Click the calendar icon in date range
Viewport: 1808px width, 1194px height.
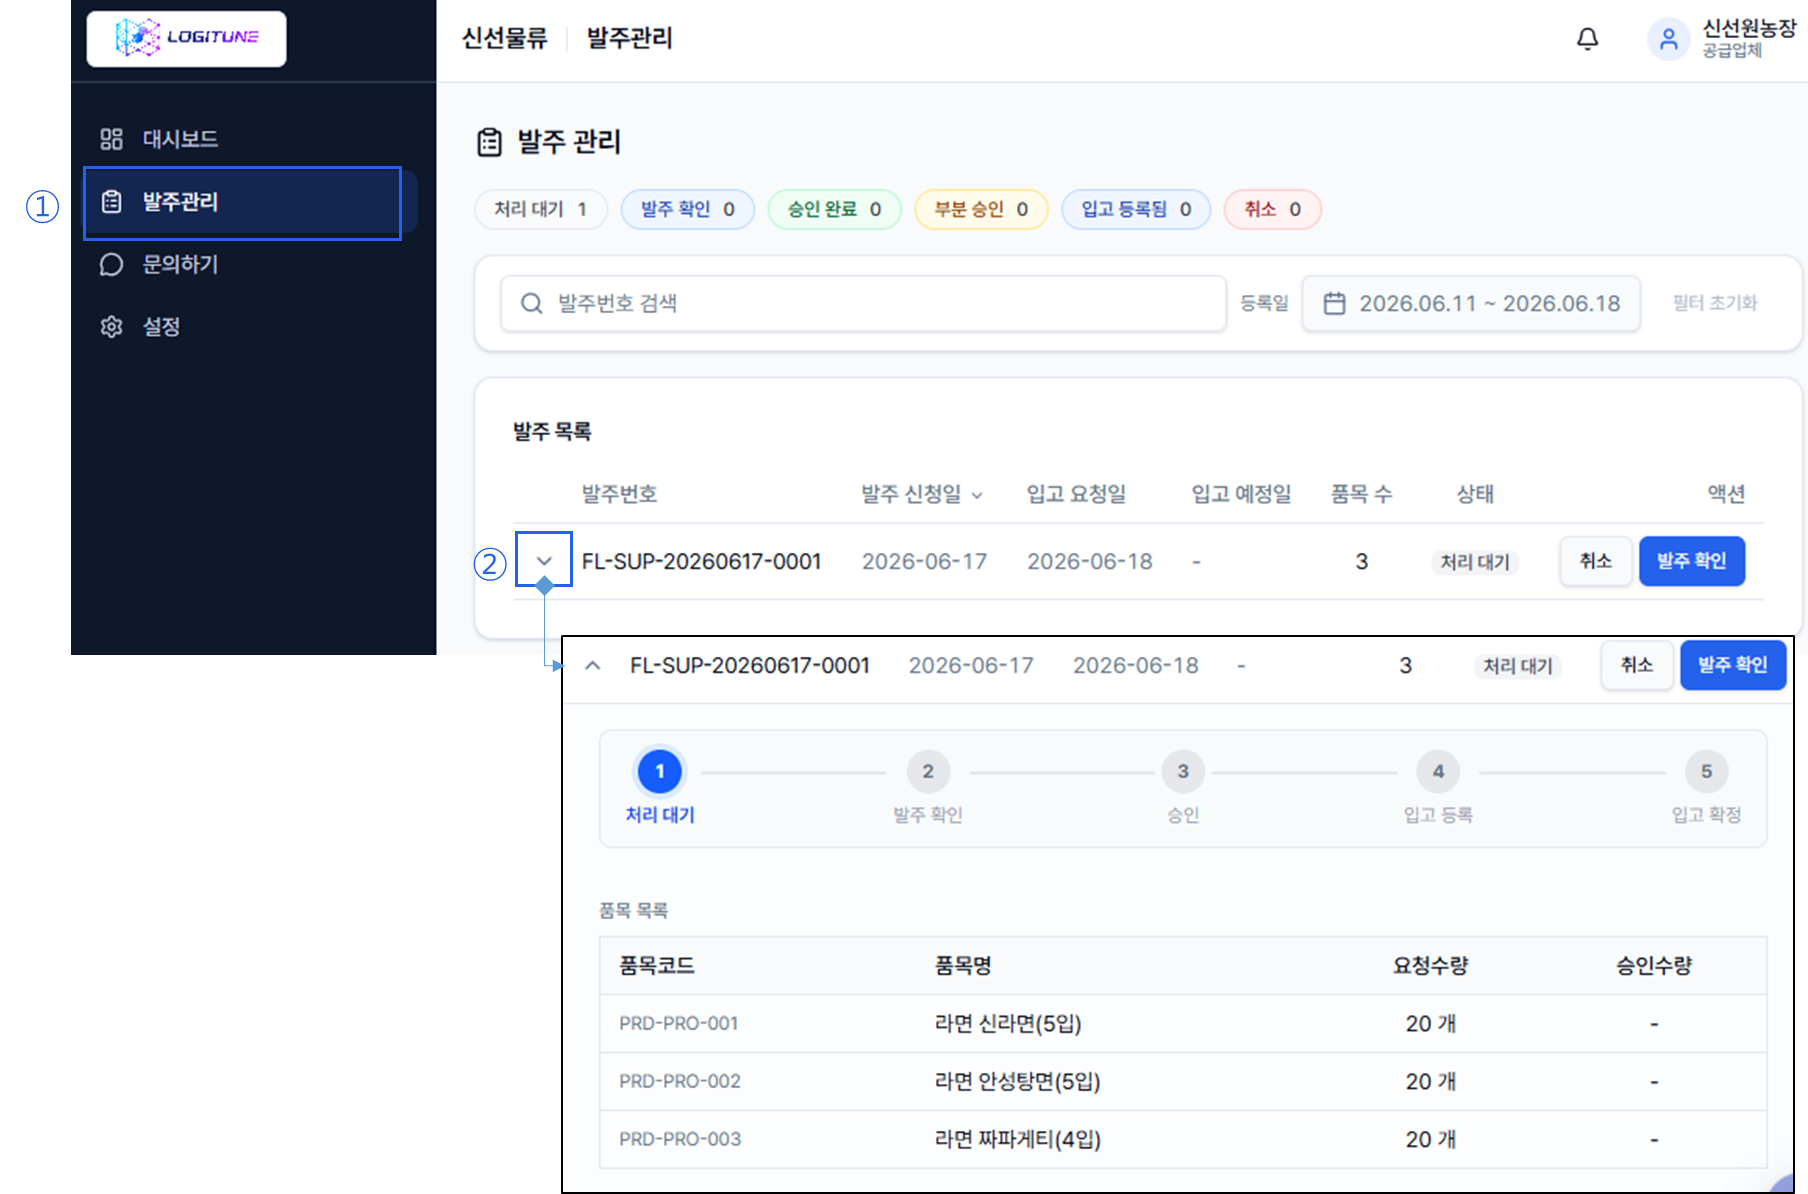pyautogui.click(x=1334, y=303)
